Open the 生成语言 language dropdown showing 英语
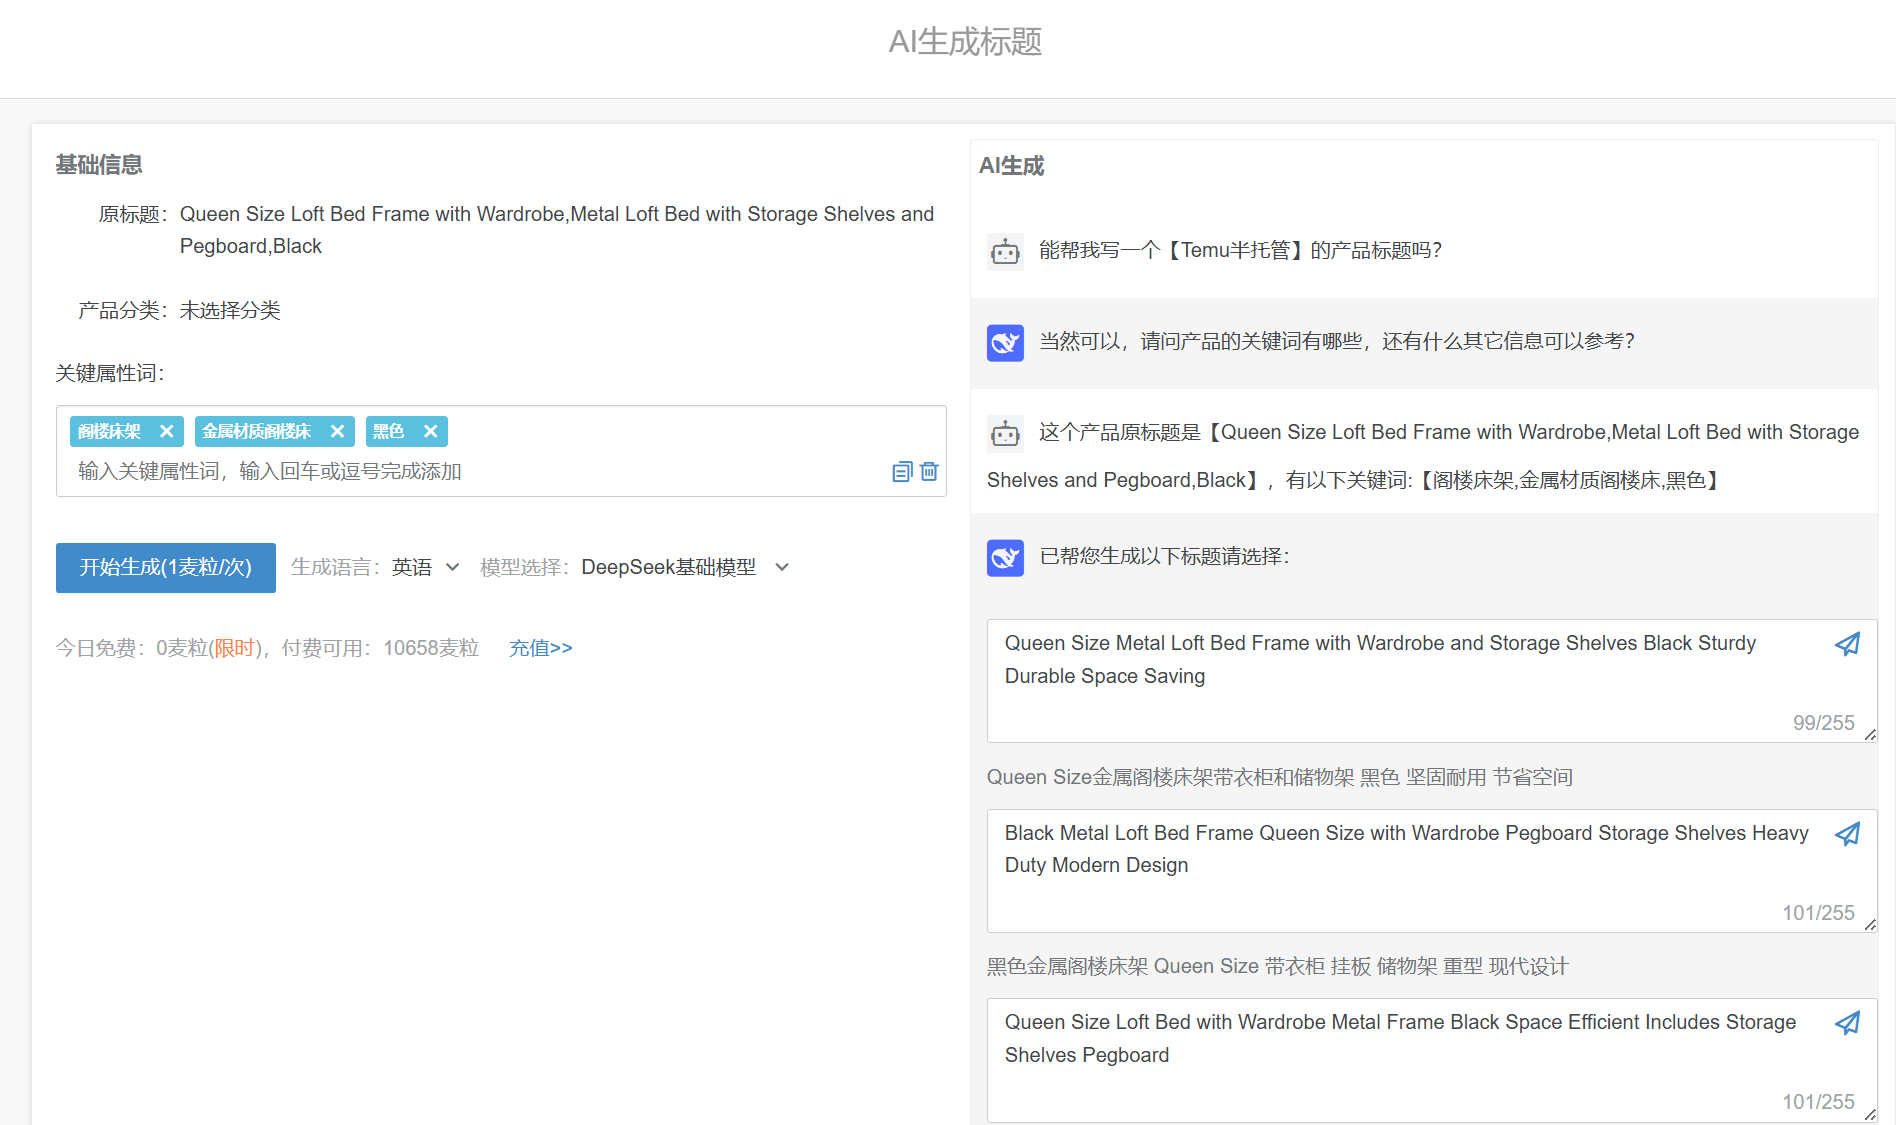Screen dimensions: 1896x1125 [425, 567]
